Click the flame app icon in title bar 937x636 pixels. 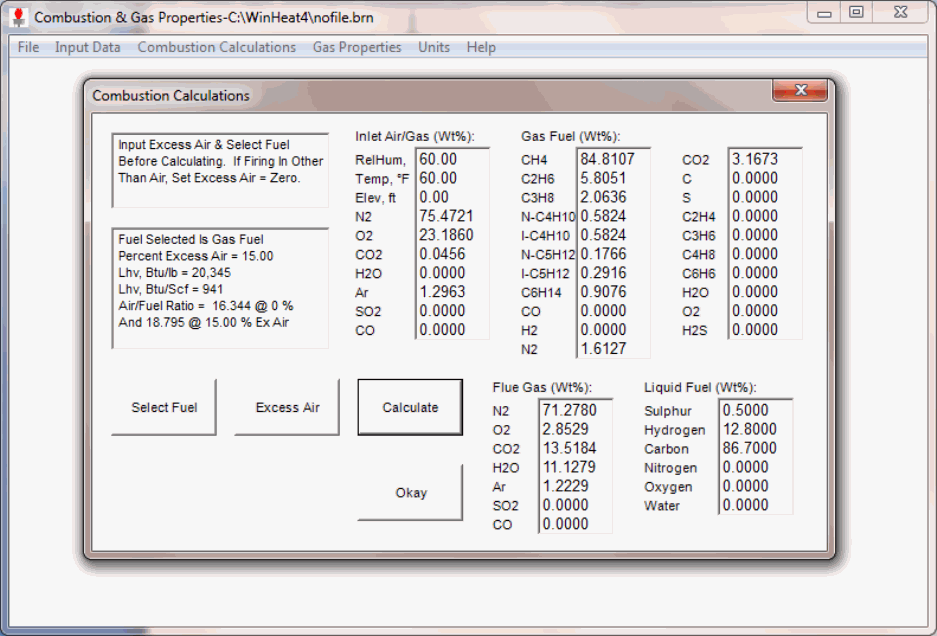[18, 17]
